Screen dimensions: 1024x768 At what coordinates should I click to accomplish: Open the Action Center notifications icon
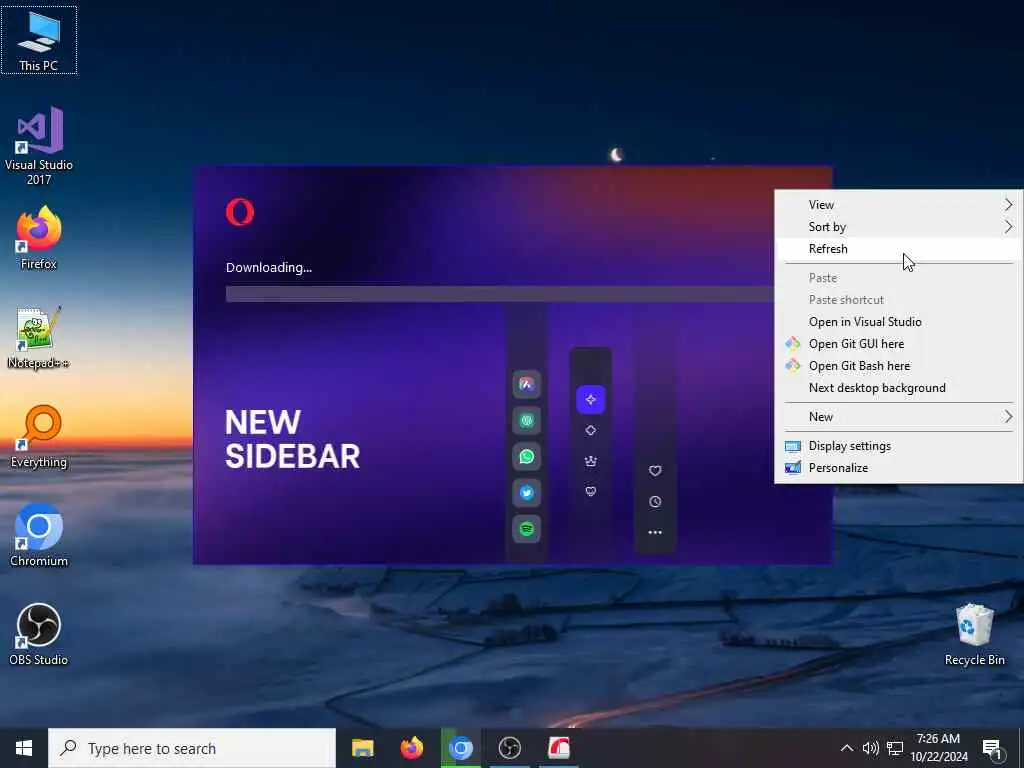[992, 748]
